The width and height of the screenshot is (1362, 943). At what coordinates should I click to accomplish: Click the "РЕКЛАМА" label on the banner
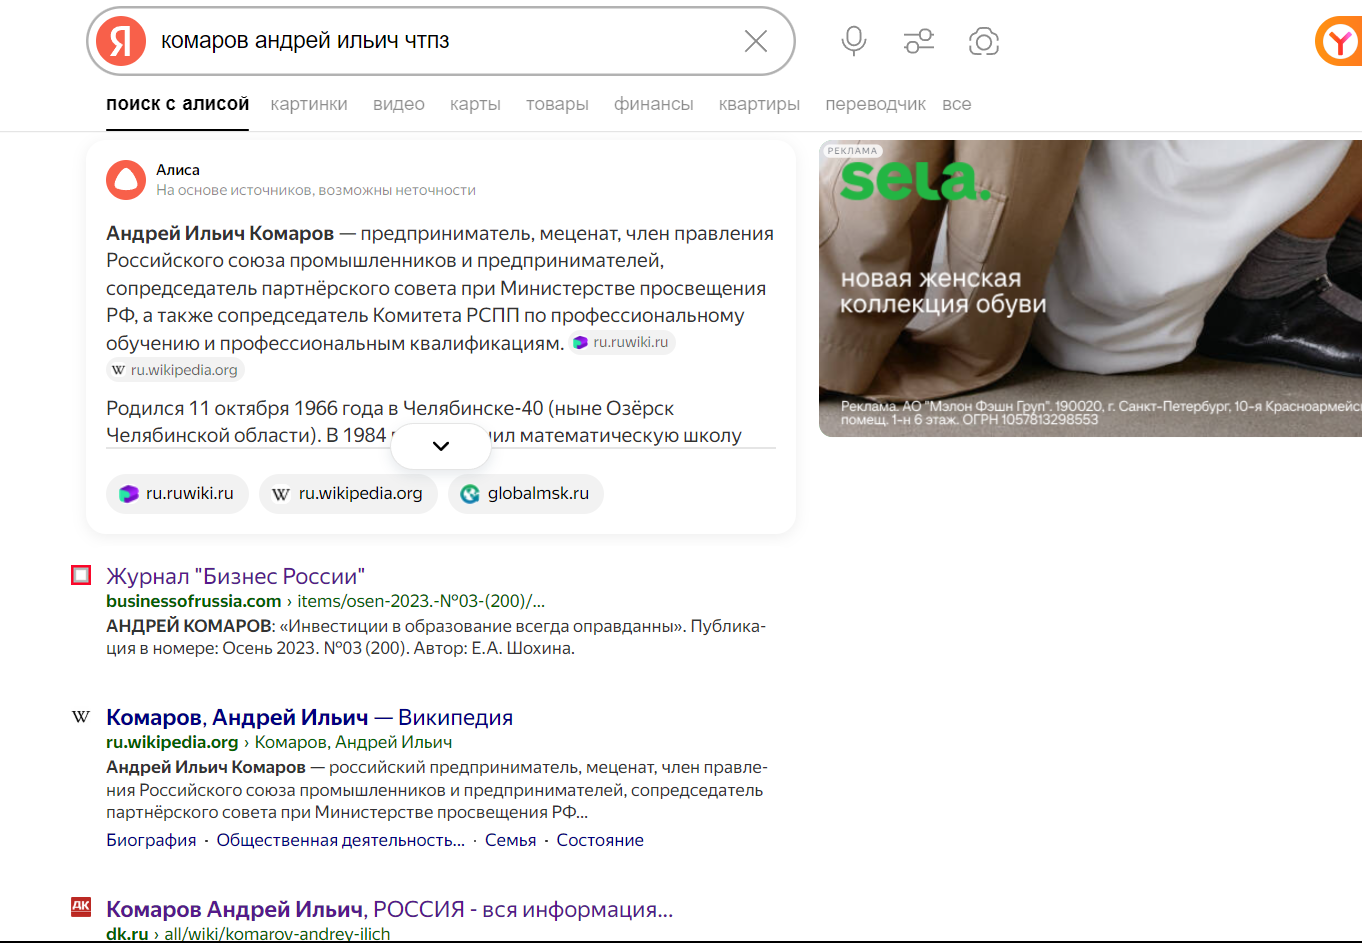click(x=852, y=151)
